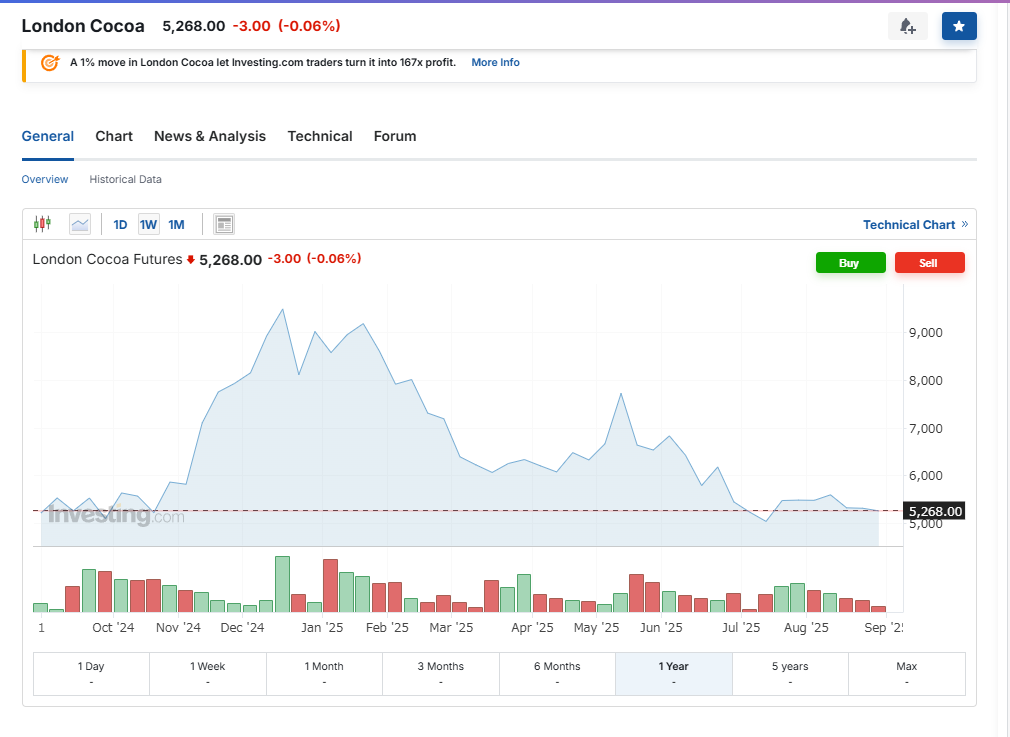Click the star watchlist button
The image size is (1010, 737).
(x=959, y=26)
